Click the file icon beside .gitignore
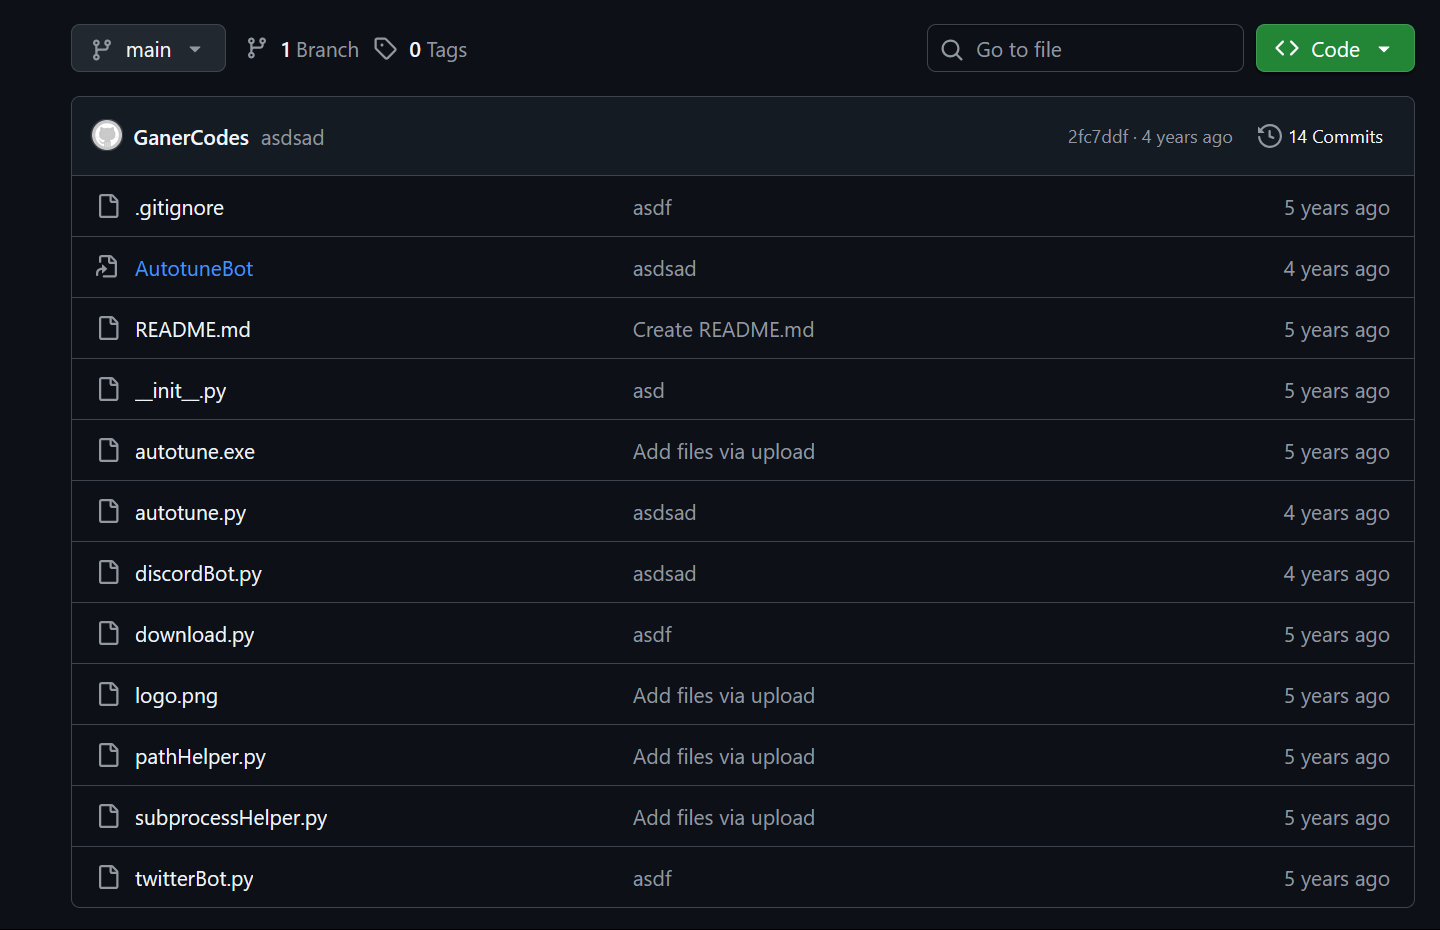This screenshot has width=1440, height=930. [108, 206]
